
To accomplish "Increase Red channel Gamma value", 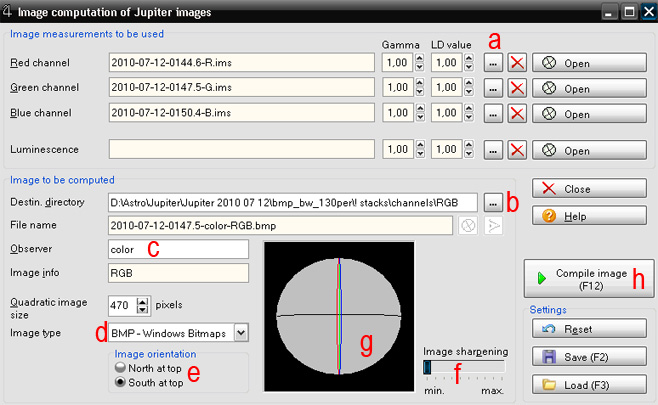I will click(419, 58).
